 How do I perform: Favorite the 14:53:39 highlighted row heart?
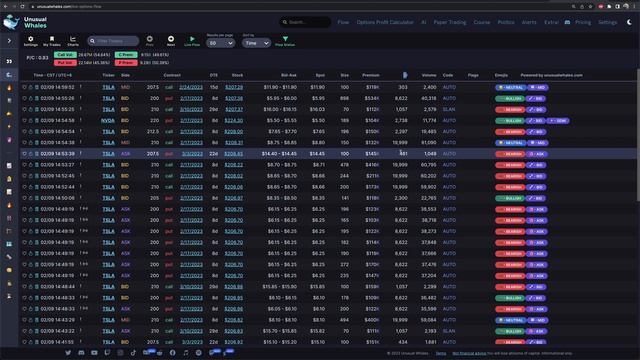pyautogui.click(x=24, y=154)
